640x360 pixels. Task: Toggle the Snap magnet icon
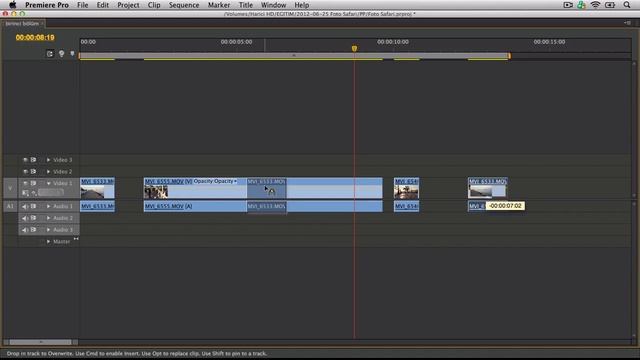click(50, 53)
